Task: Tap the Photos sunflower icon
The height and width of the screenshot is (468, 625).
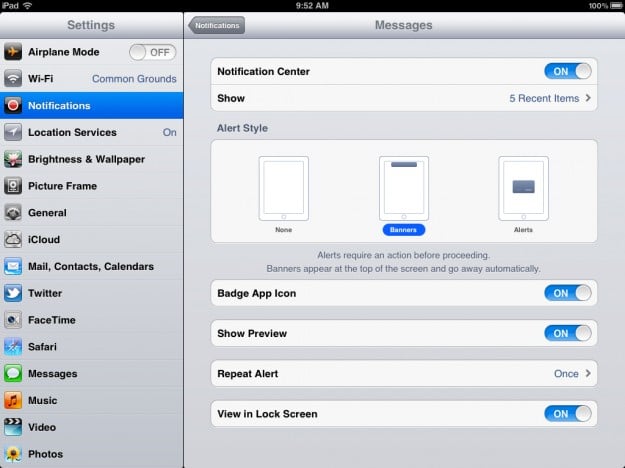Action: pos(13,454)
